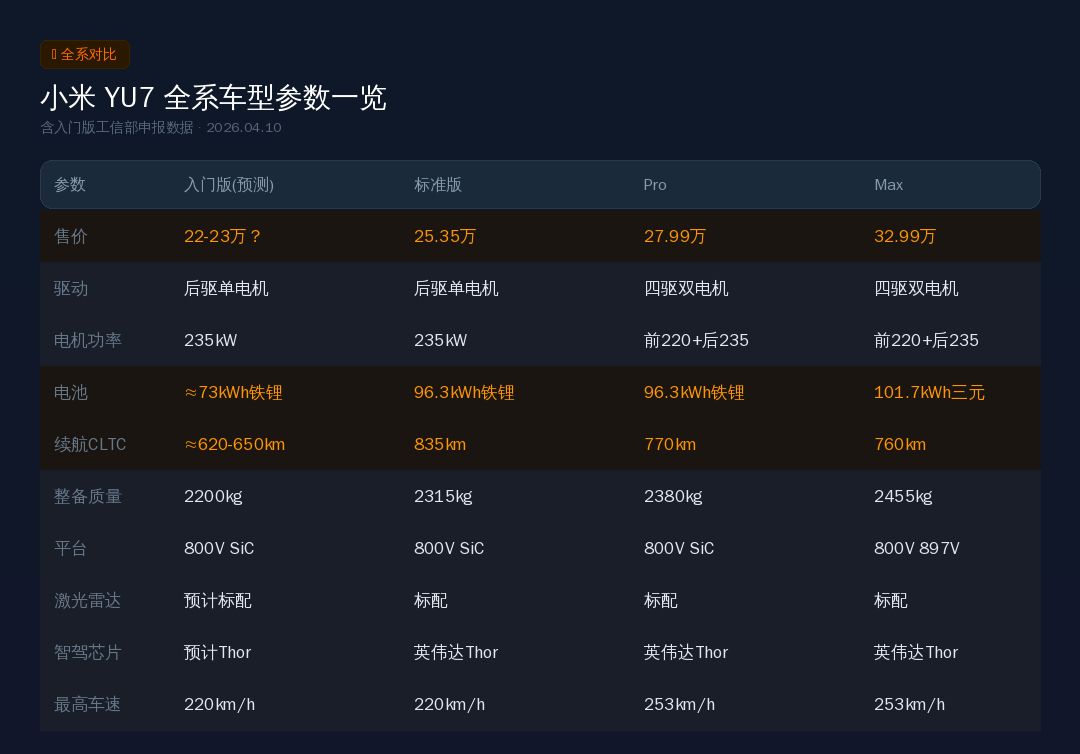Click the 参数 header cell
The height and width of the screenshot is (754, 1080).
[70, 185]
